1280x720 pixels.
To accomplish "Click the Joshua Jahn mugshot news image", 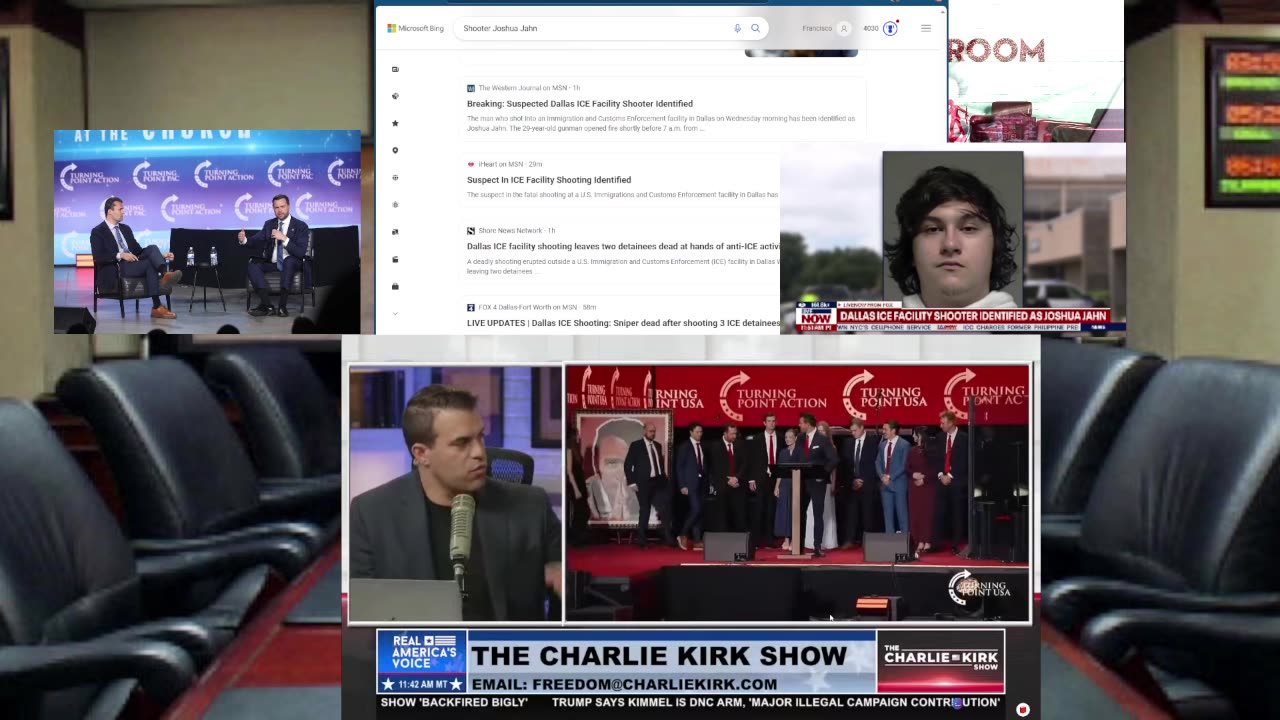I will [x=953, y=228].
